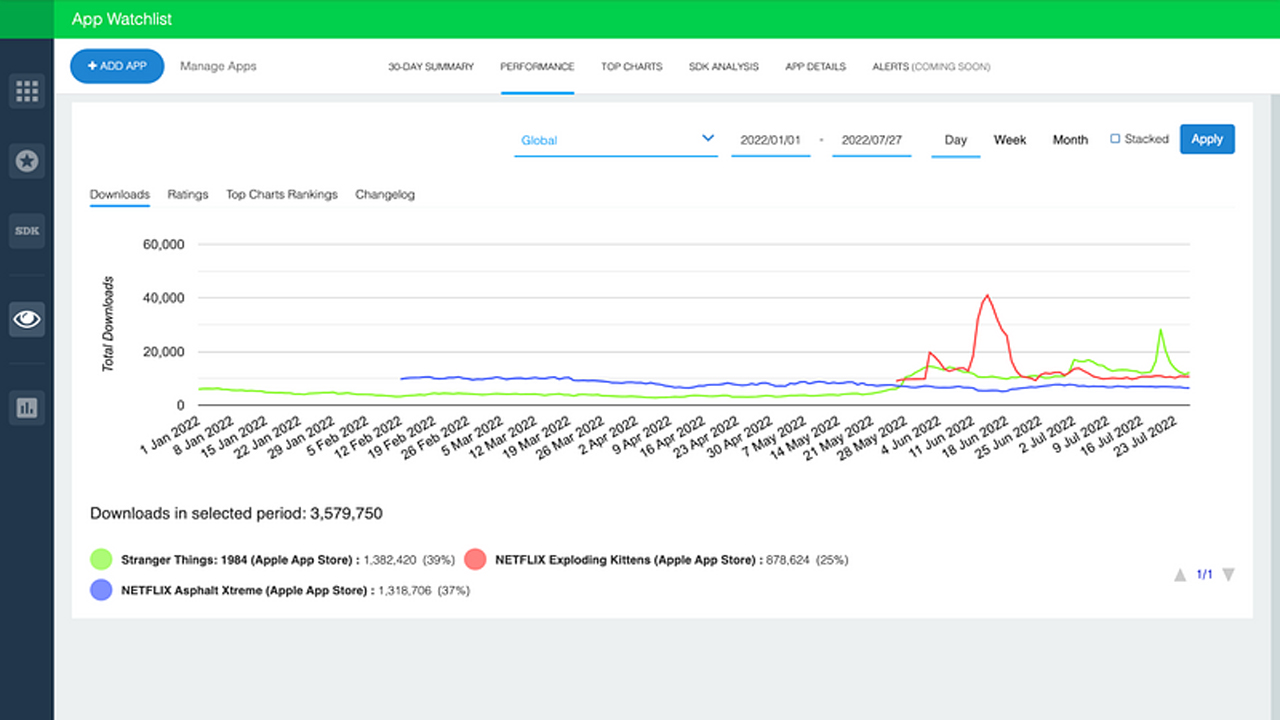Select the eye watchlist sidebar icon
Viewport: 1280px width, 720px height.
pos(27,319)
